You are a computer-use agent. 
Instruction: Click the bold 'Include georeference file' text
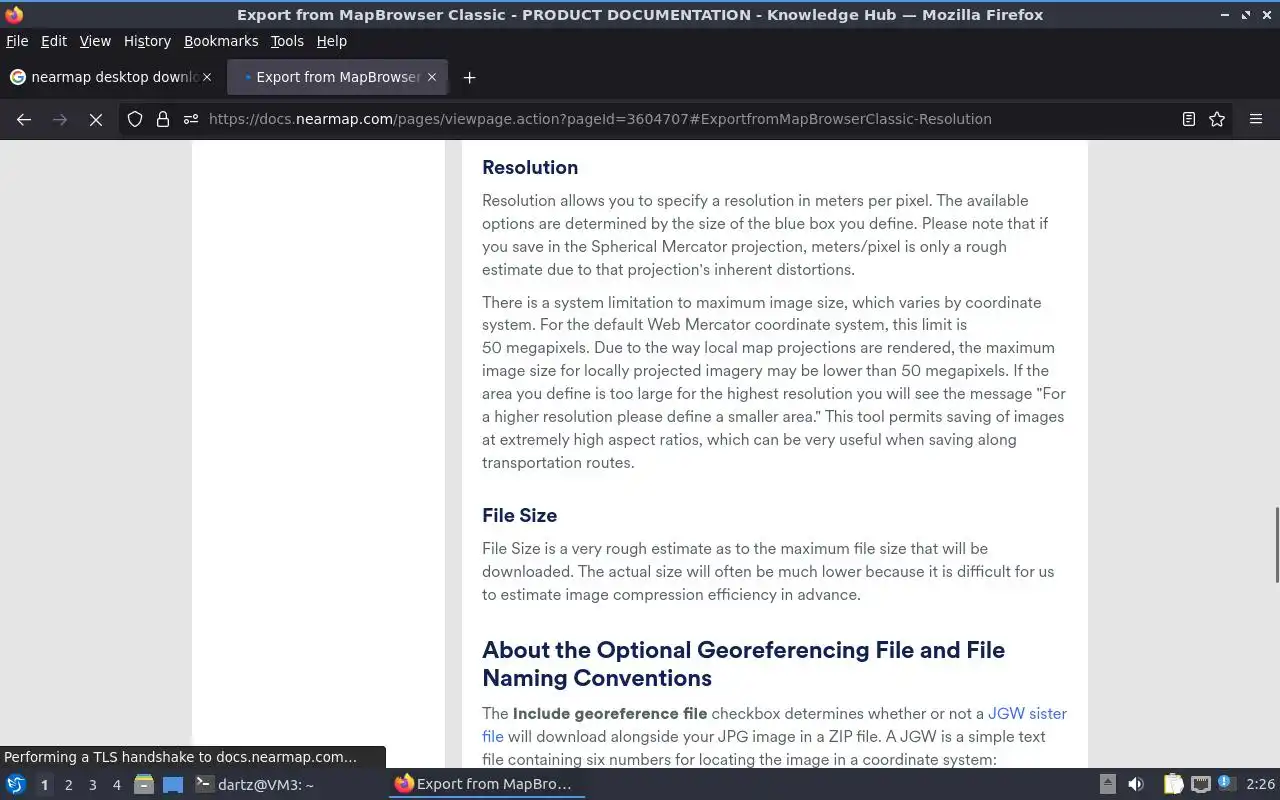point(610,714)
